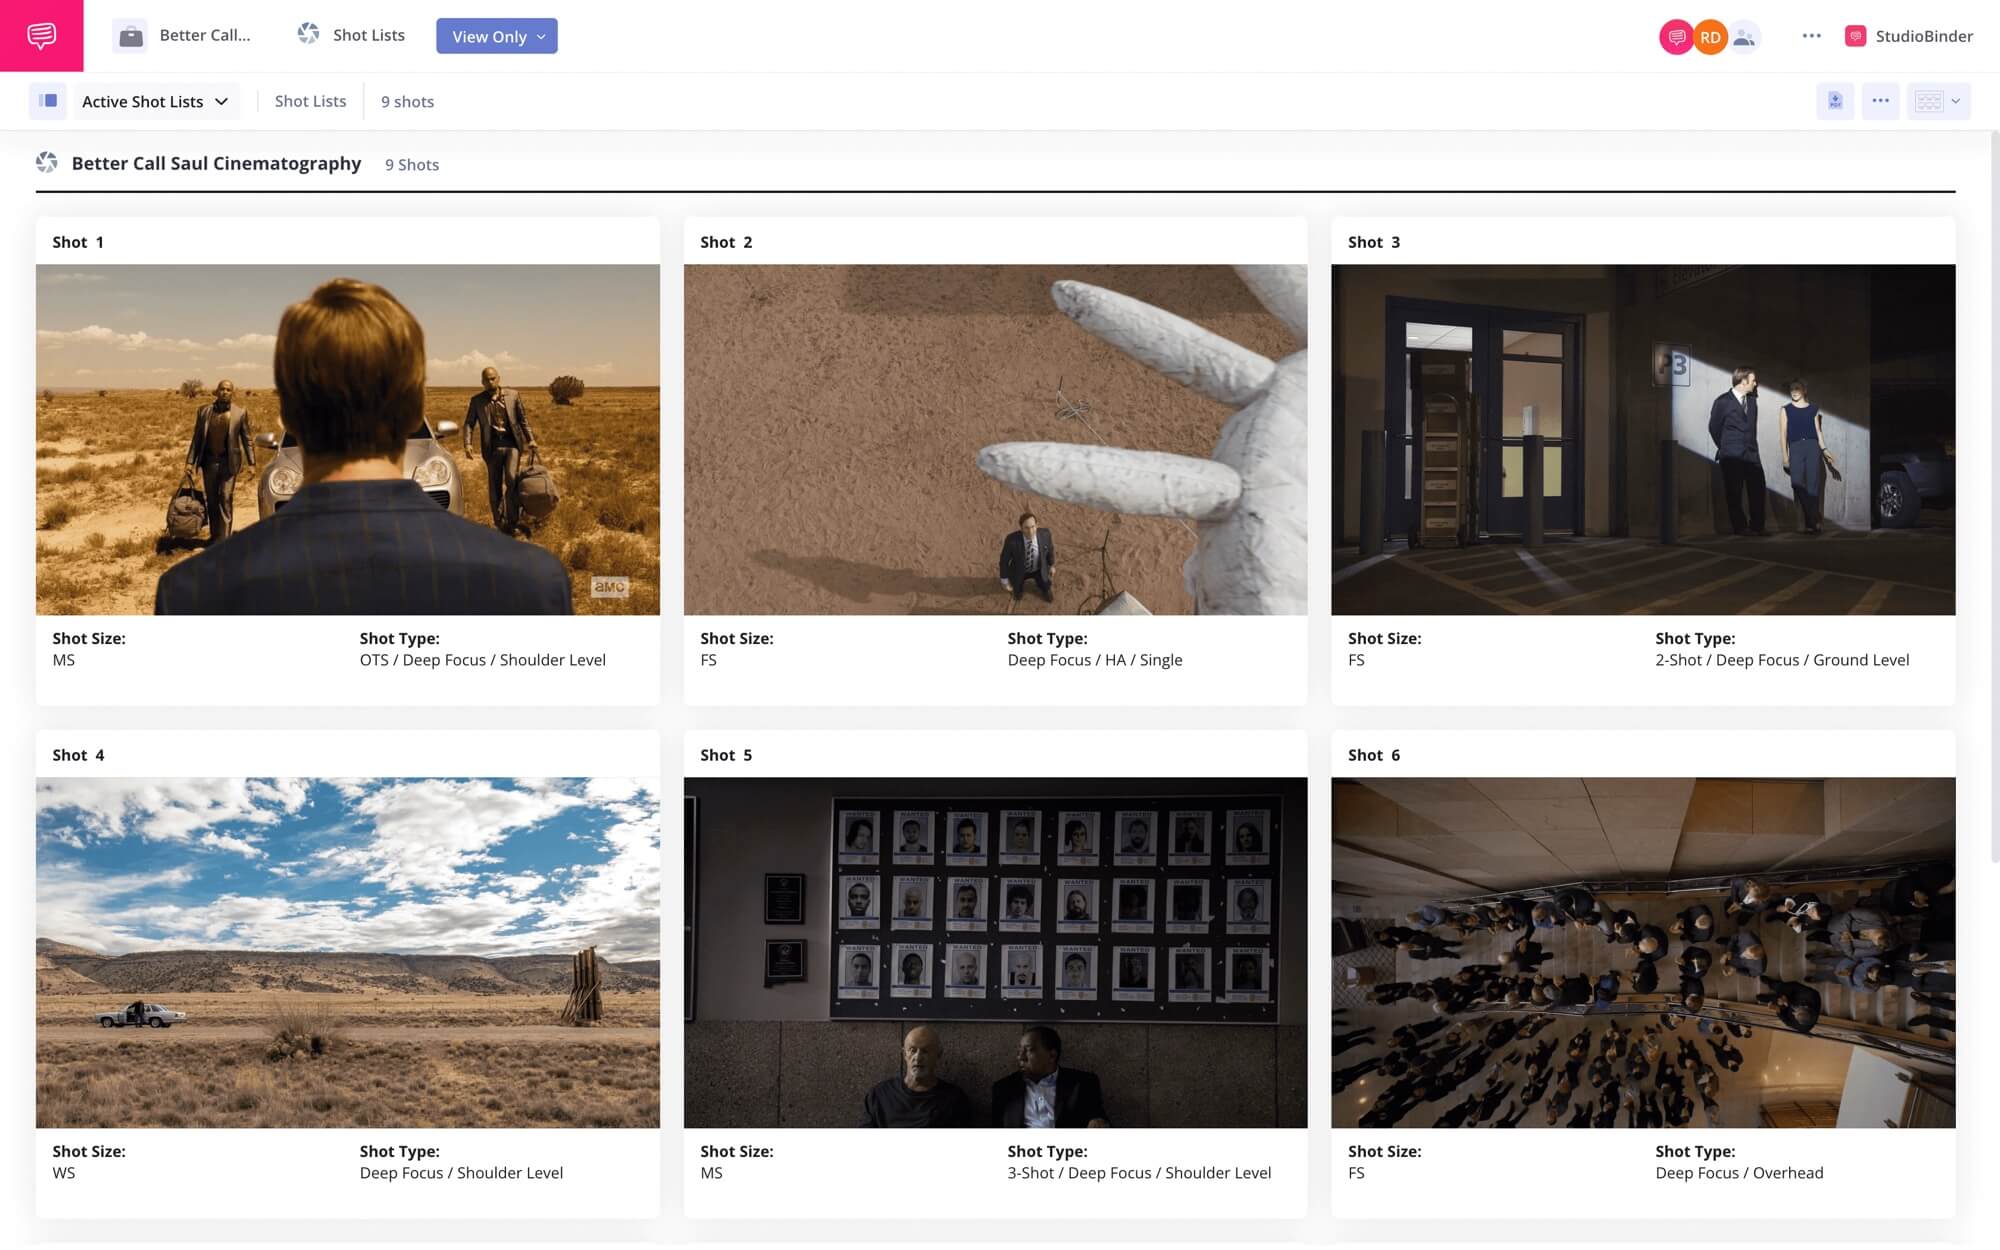
Task: Click the Shot Lists aperture icon
Action: (308, 34)
